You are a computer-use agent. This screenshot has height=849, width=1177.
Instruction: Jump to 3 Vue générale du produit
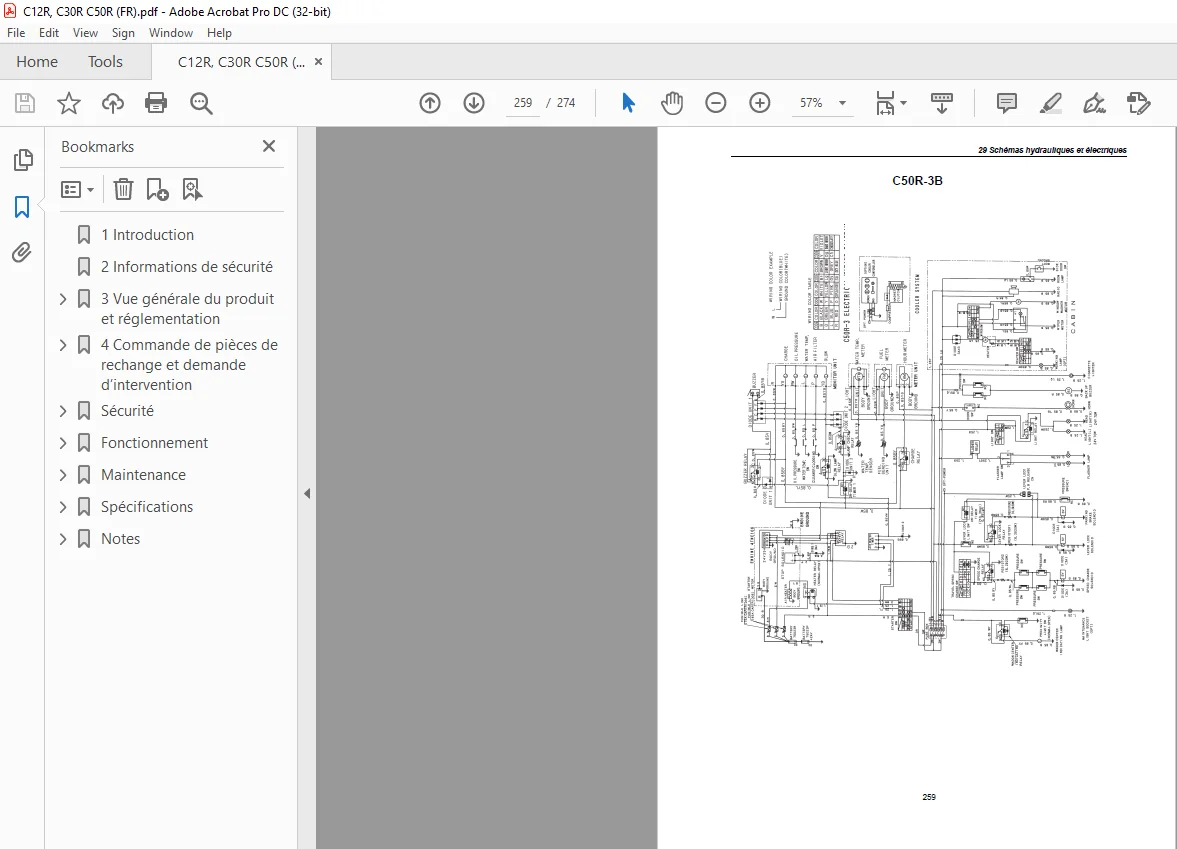tap(188, 309)
